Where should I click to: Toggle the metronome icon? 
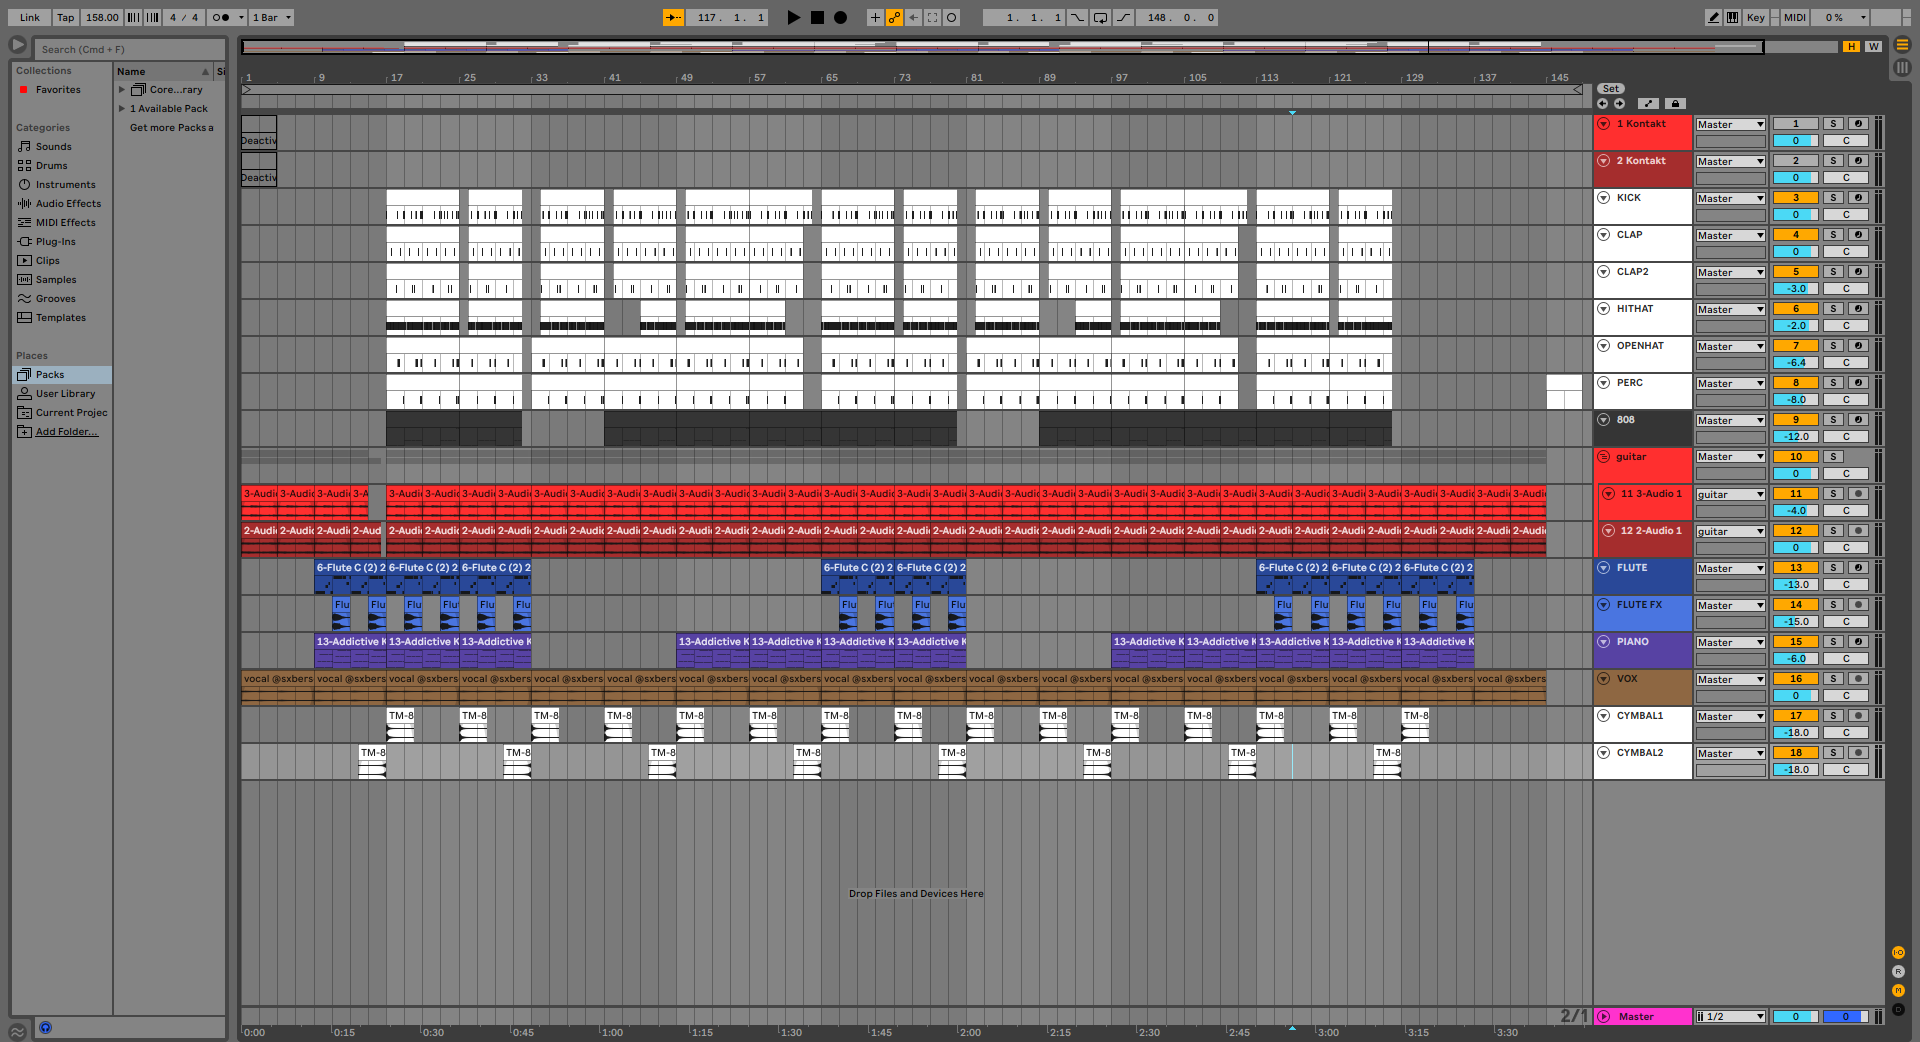click(x=222, y=17)
